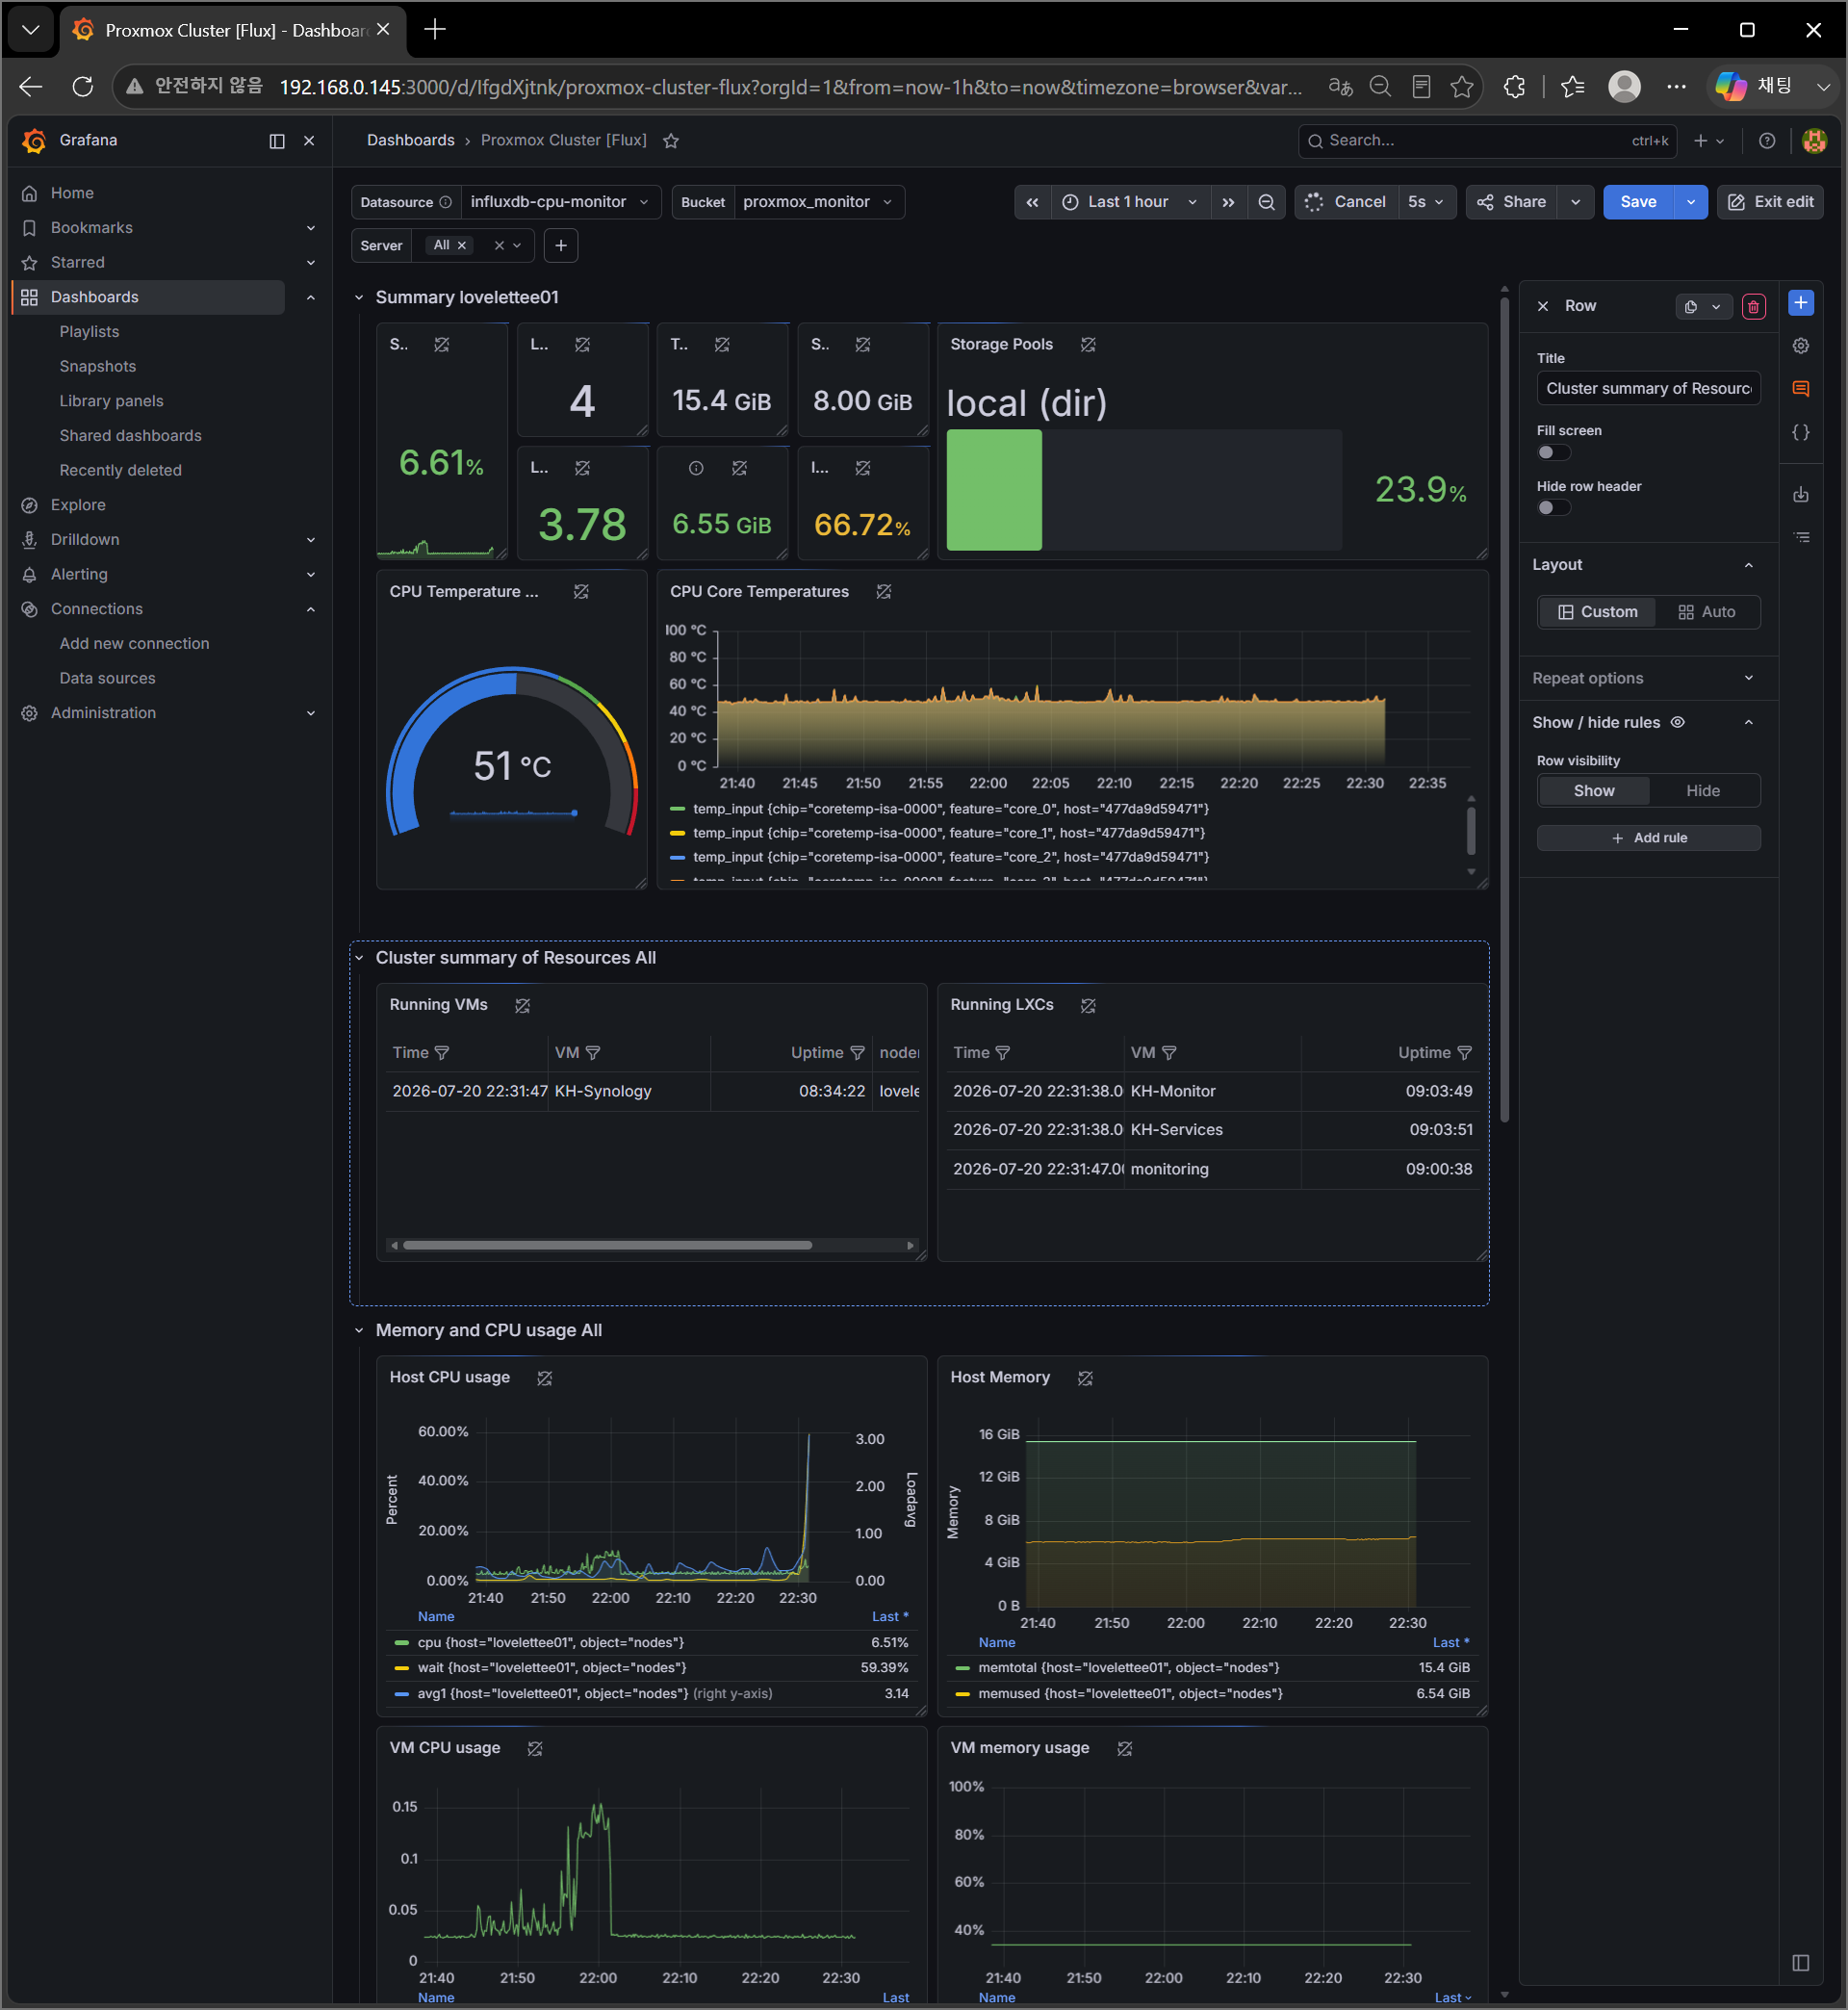Screen dimensions: 1848x2010
Task: Zoom out the time range
Action: [x=1266, y=202]
